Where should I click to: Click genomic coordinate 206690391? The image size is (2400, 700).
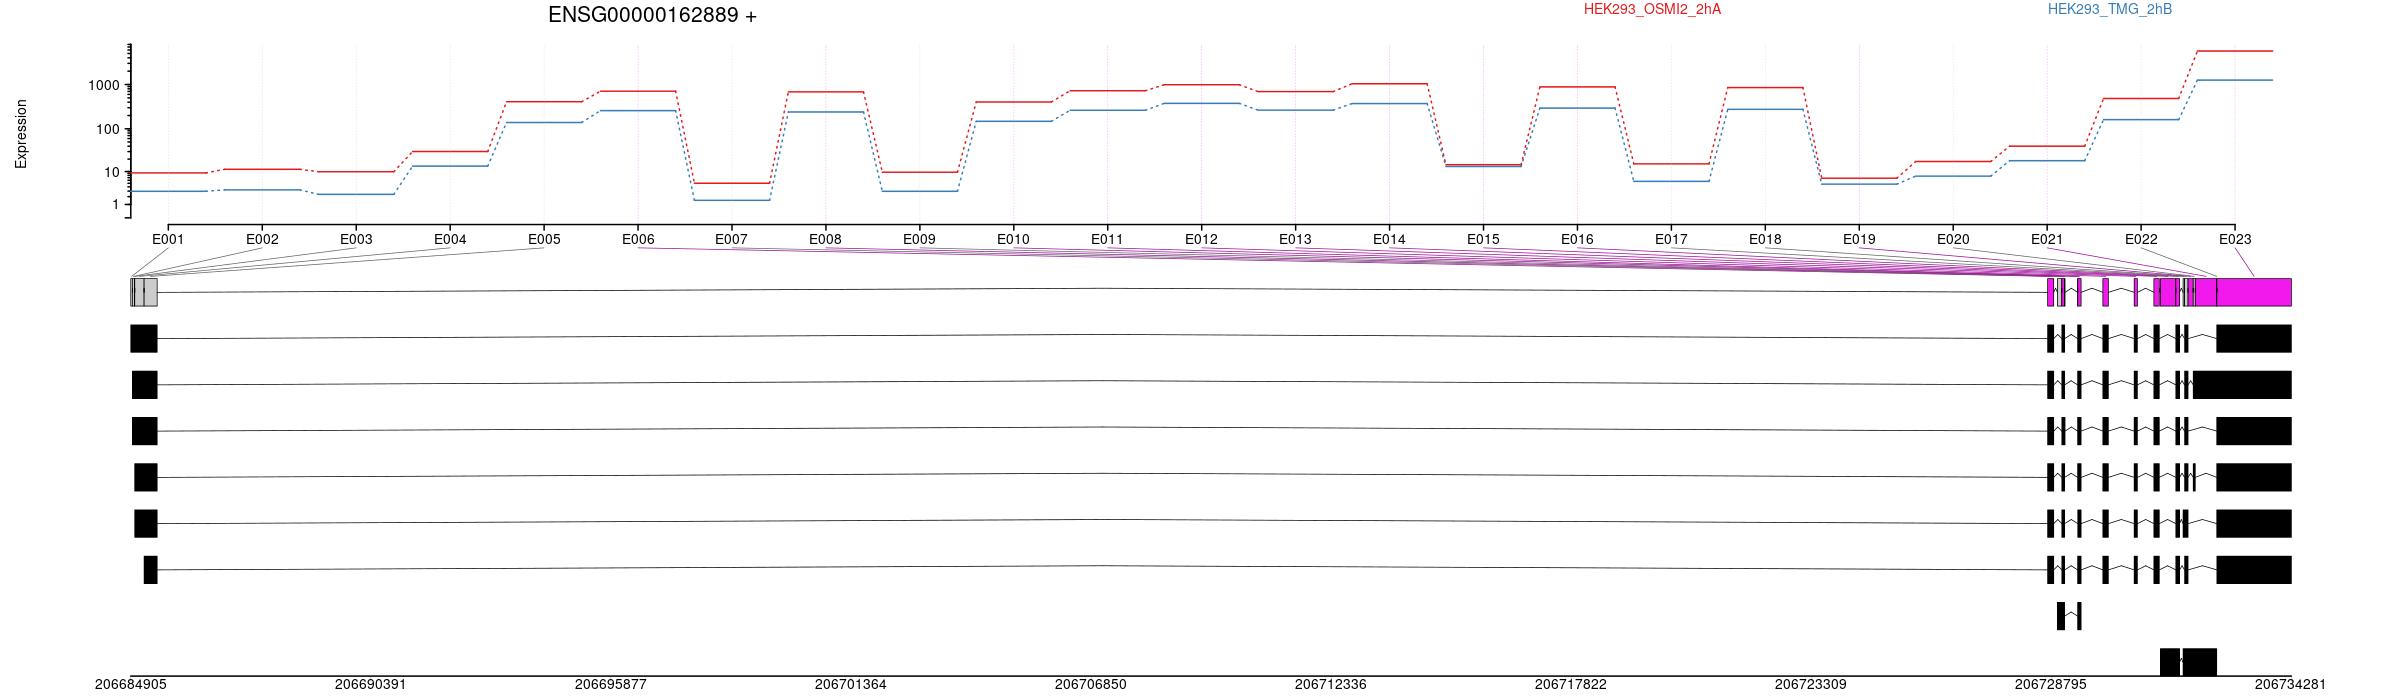tap(371, 685)
